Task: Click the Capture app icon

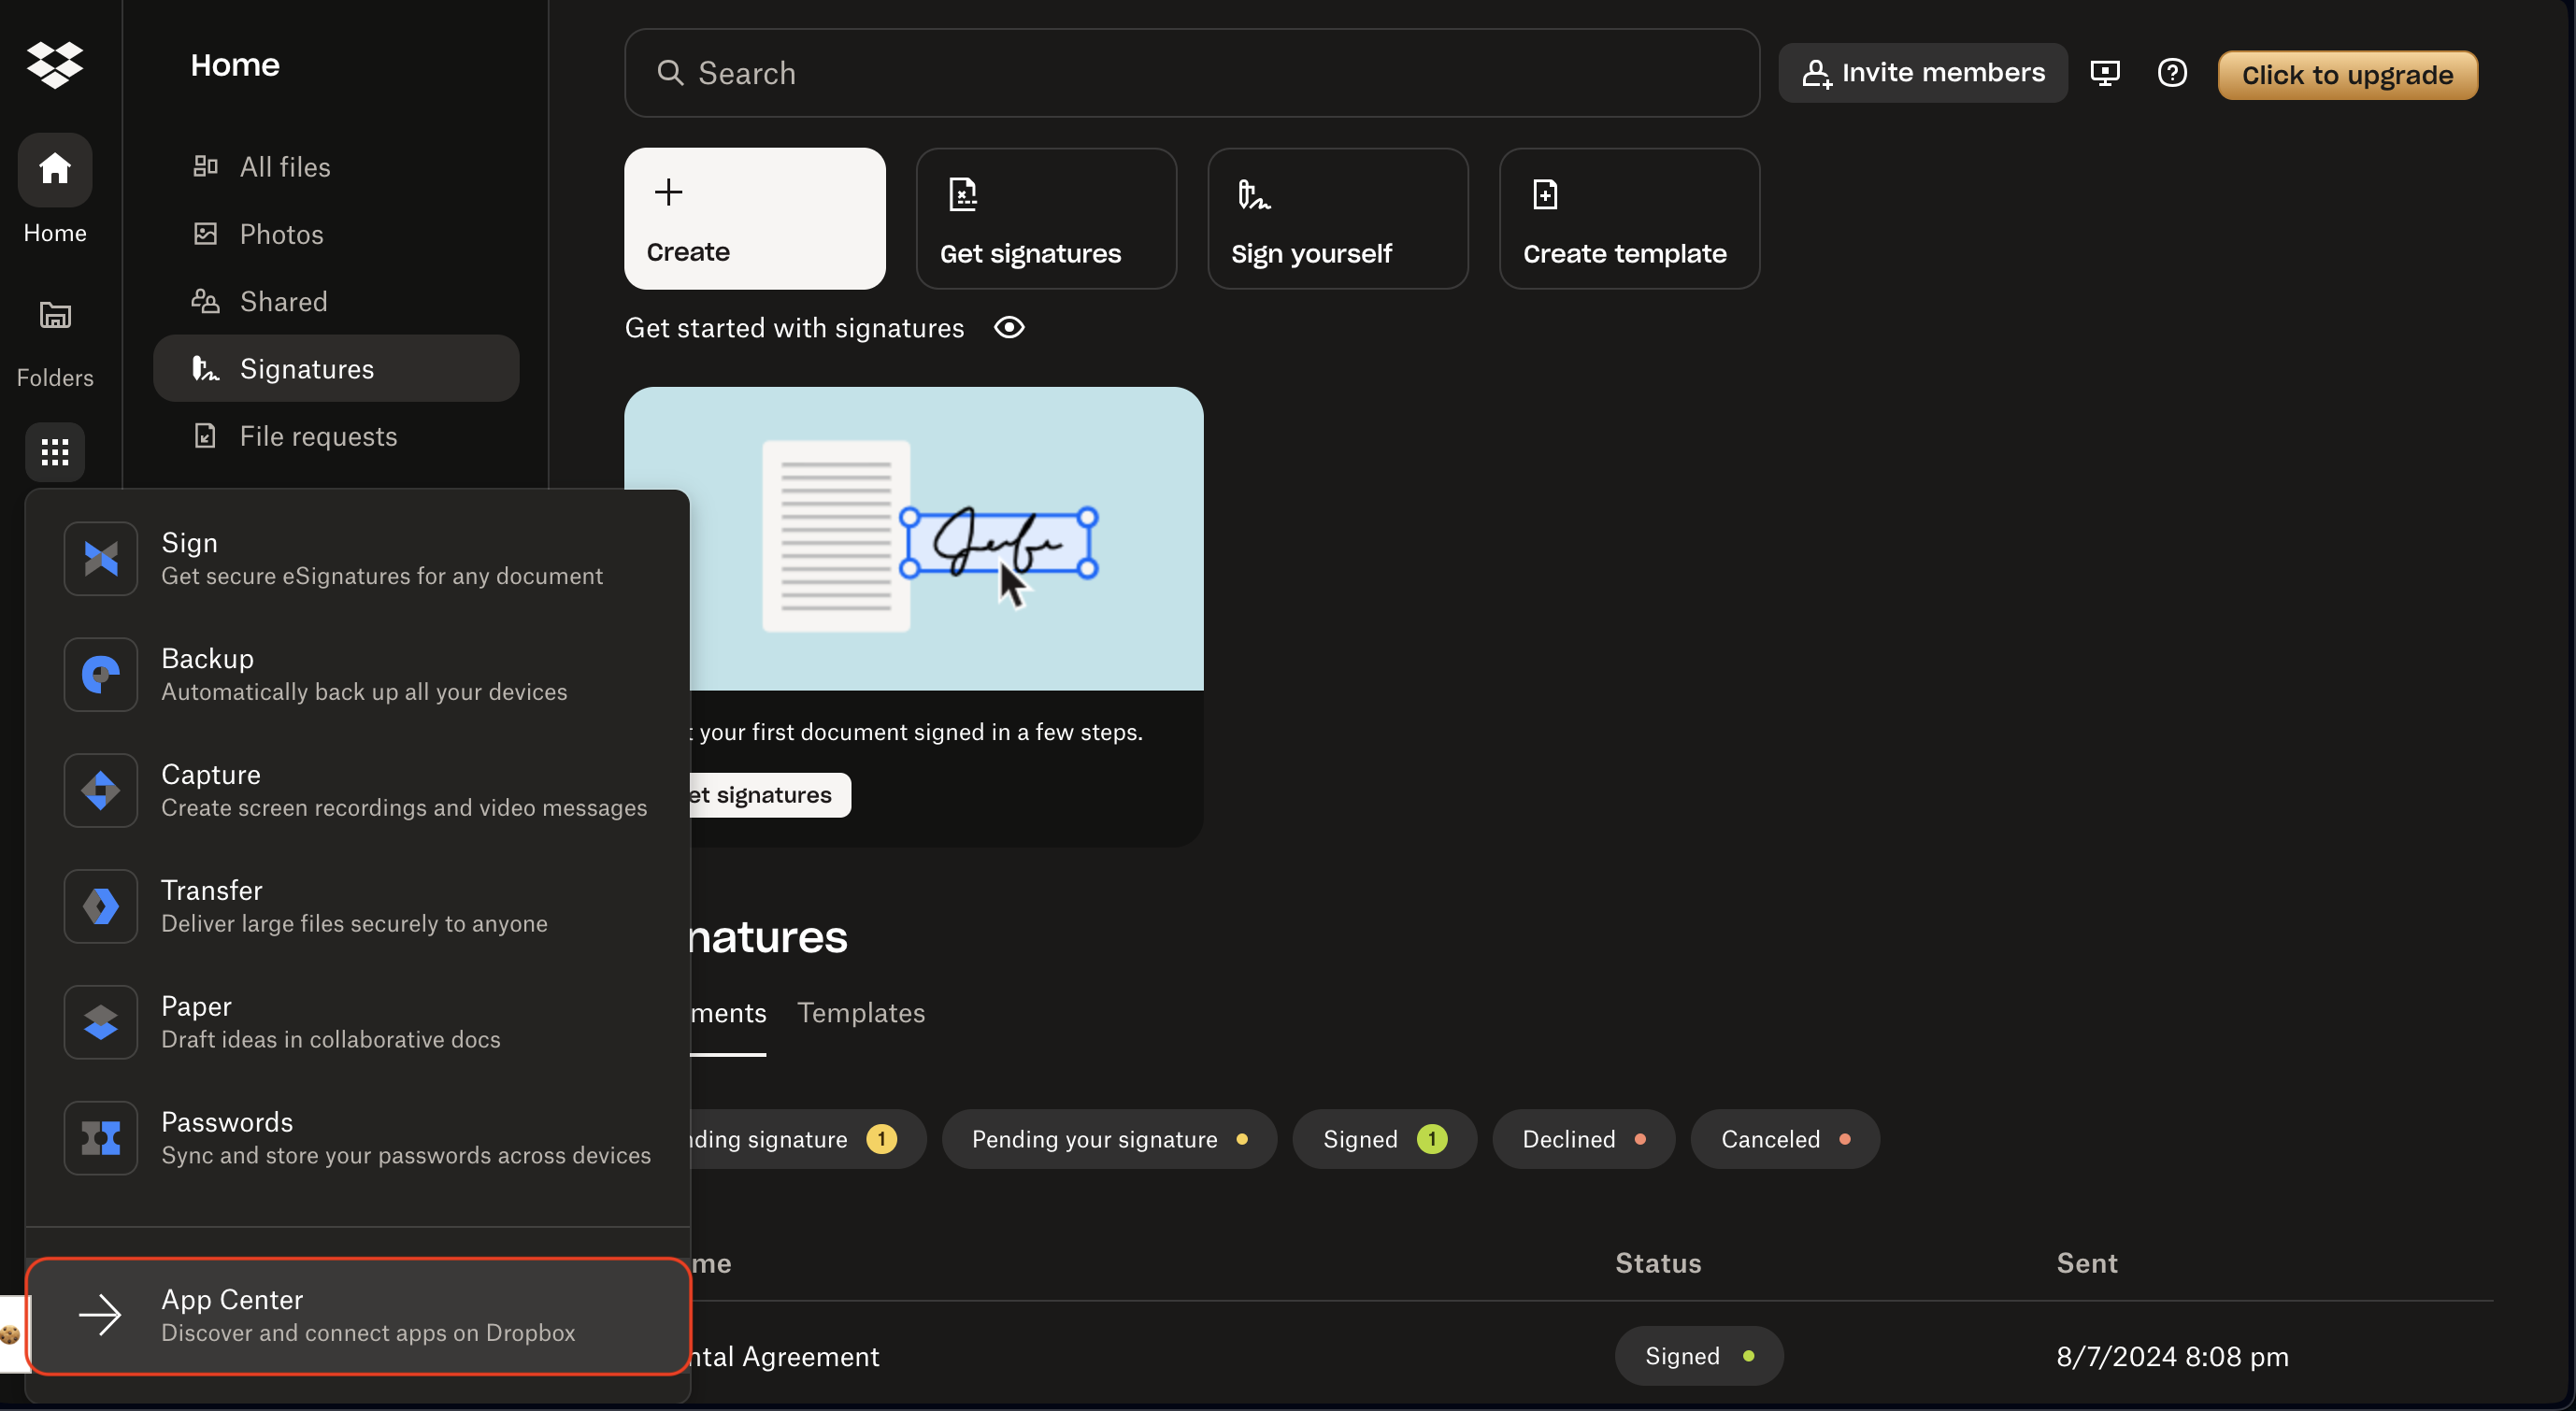Action: point(101,790)
